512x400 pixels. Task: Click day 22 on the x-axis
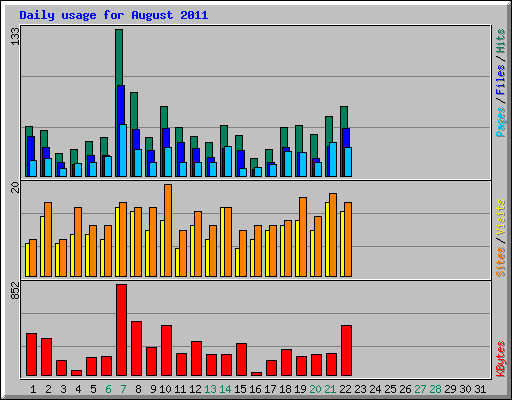pyautogui.click(x=345, y=389)
